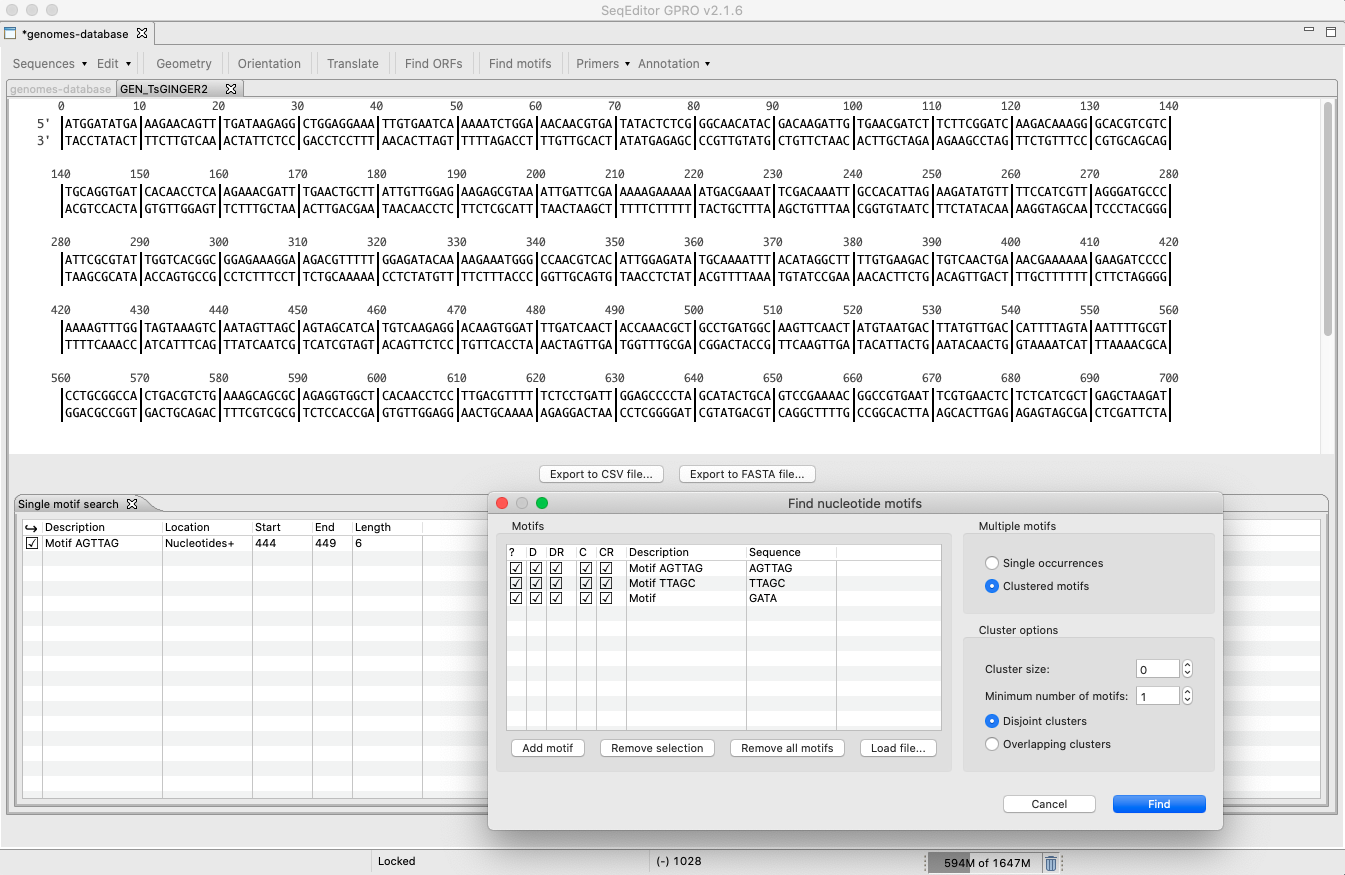Image resolution: width=1345 pixels, height=875 pixels.
Task: Click the trash can garbage collector icon
Action: [1050, 863]
